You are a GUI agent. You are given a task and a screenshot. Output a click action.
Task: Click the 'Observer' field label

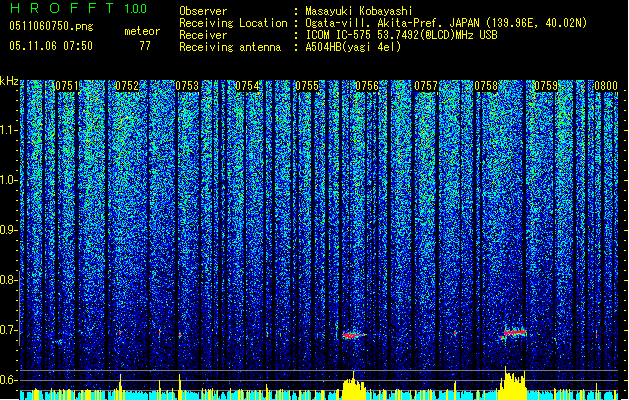[203, 11]
